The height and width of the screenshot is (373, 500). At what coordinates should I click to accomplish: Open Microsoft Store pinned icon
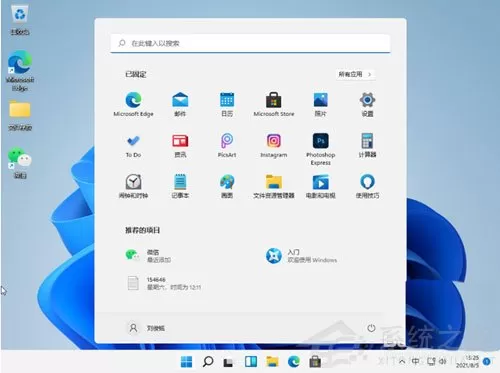pyautogui.click(x=274, y=104)
